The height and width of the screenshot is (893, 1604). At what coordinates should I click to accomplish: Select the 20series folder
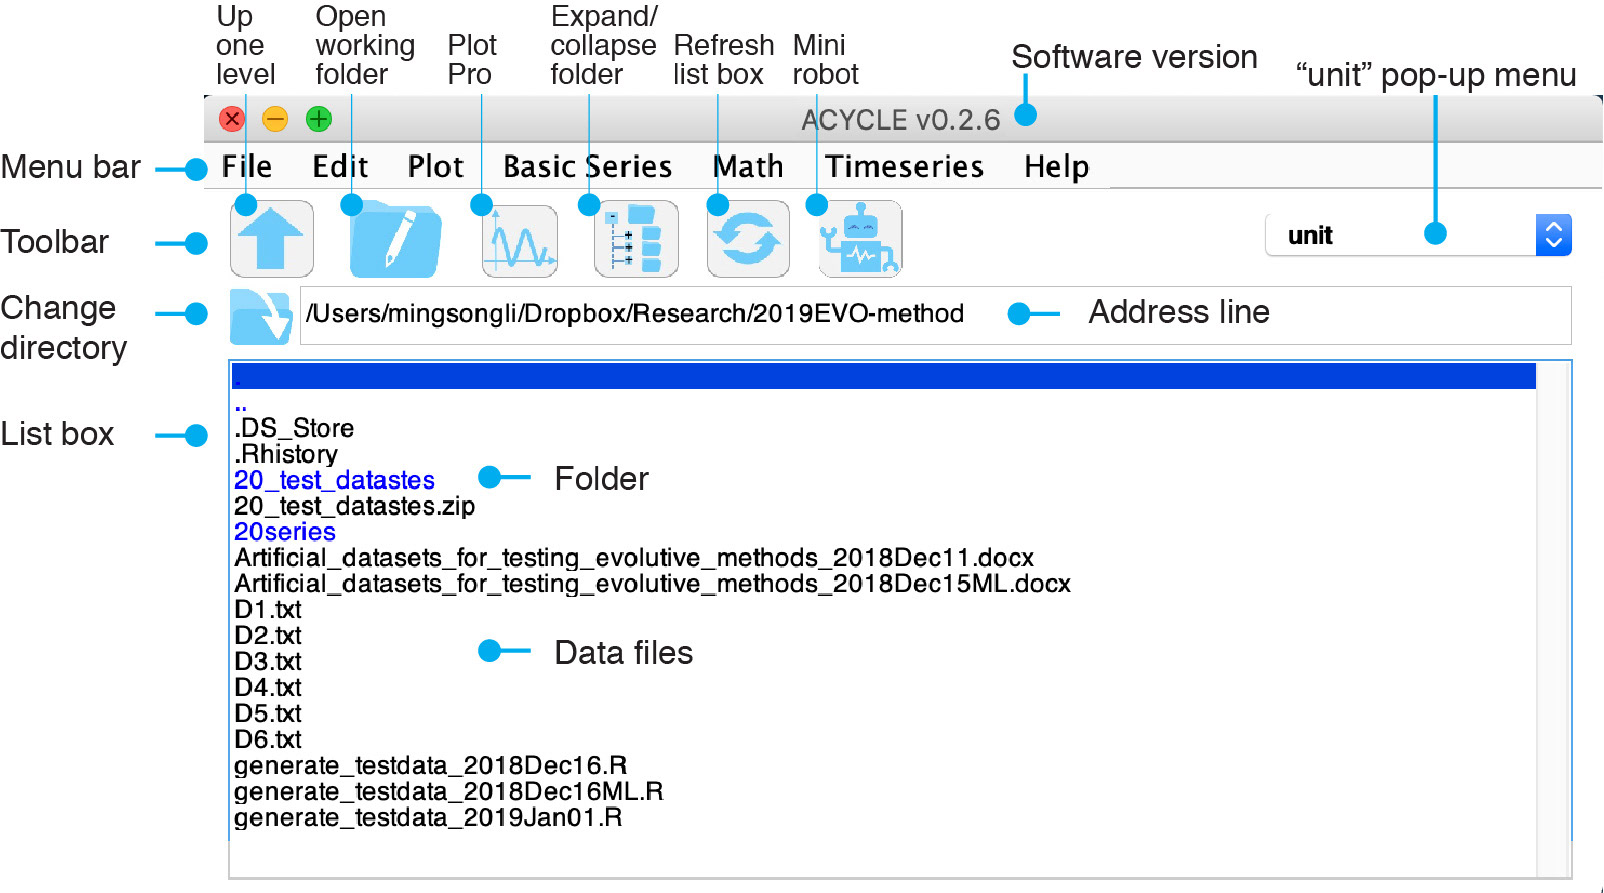point(285,532)
